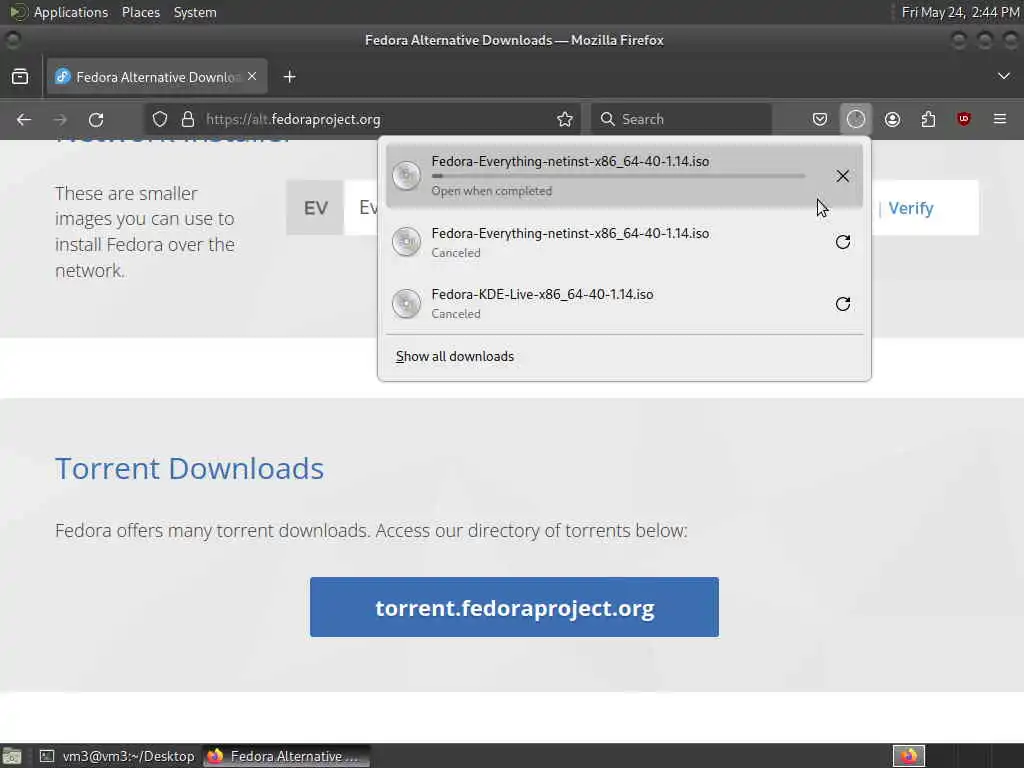Click the in-progress netinst file disc icon
The width and height of the screenshot is (1024, 768).
pyautogui.click(x=406, y=176)
